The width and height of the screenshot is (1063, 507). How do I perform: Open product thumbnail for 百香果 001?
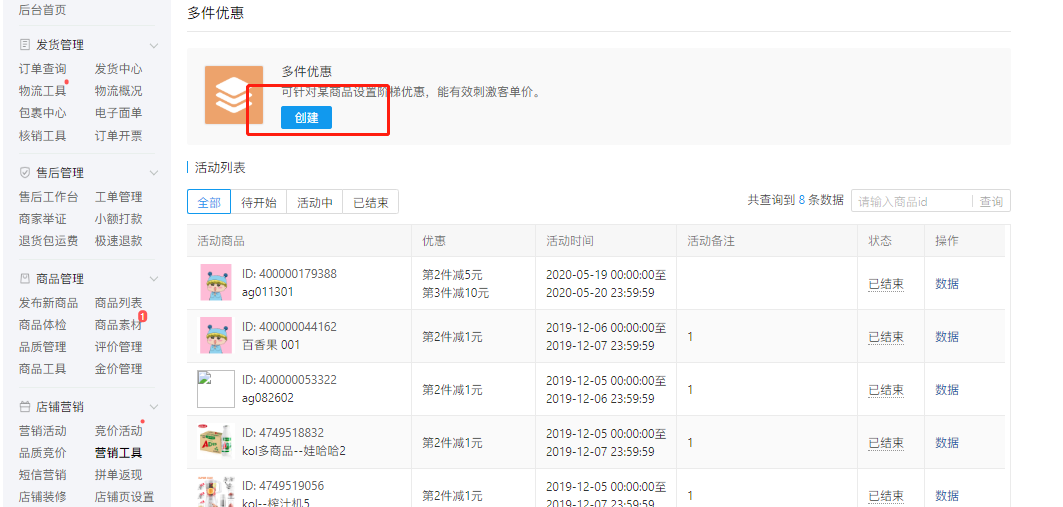click(x=216, y=336)
